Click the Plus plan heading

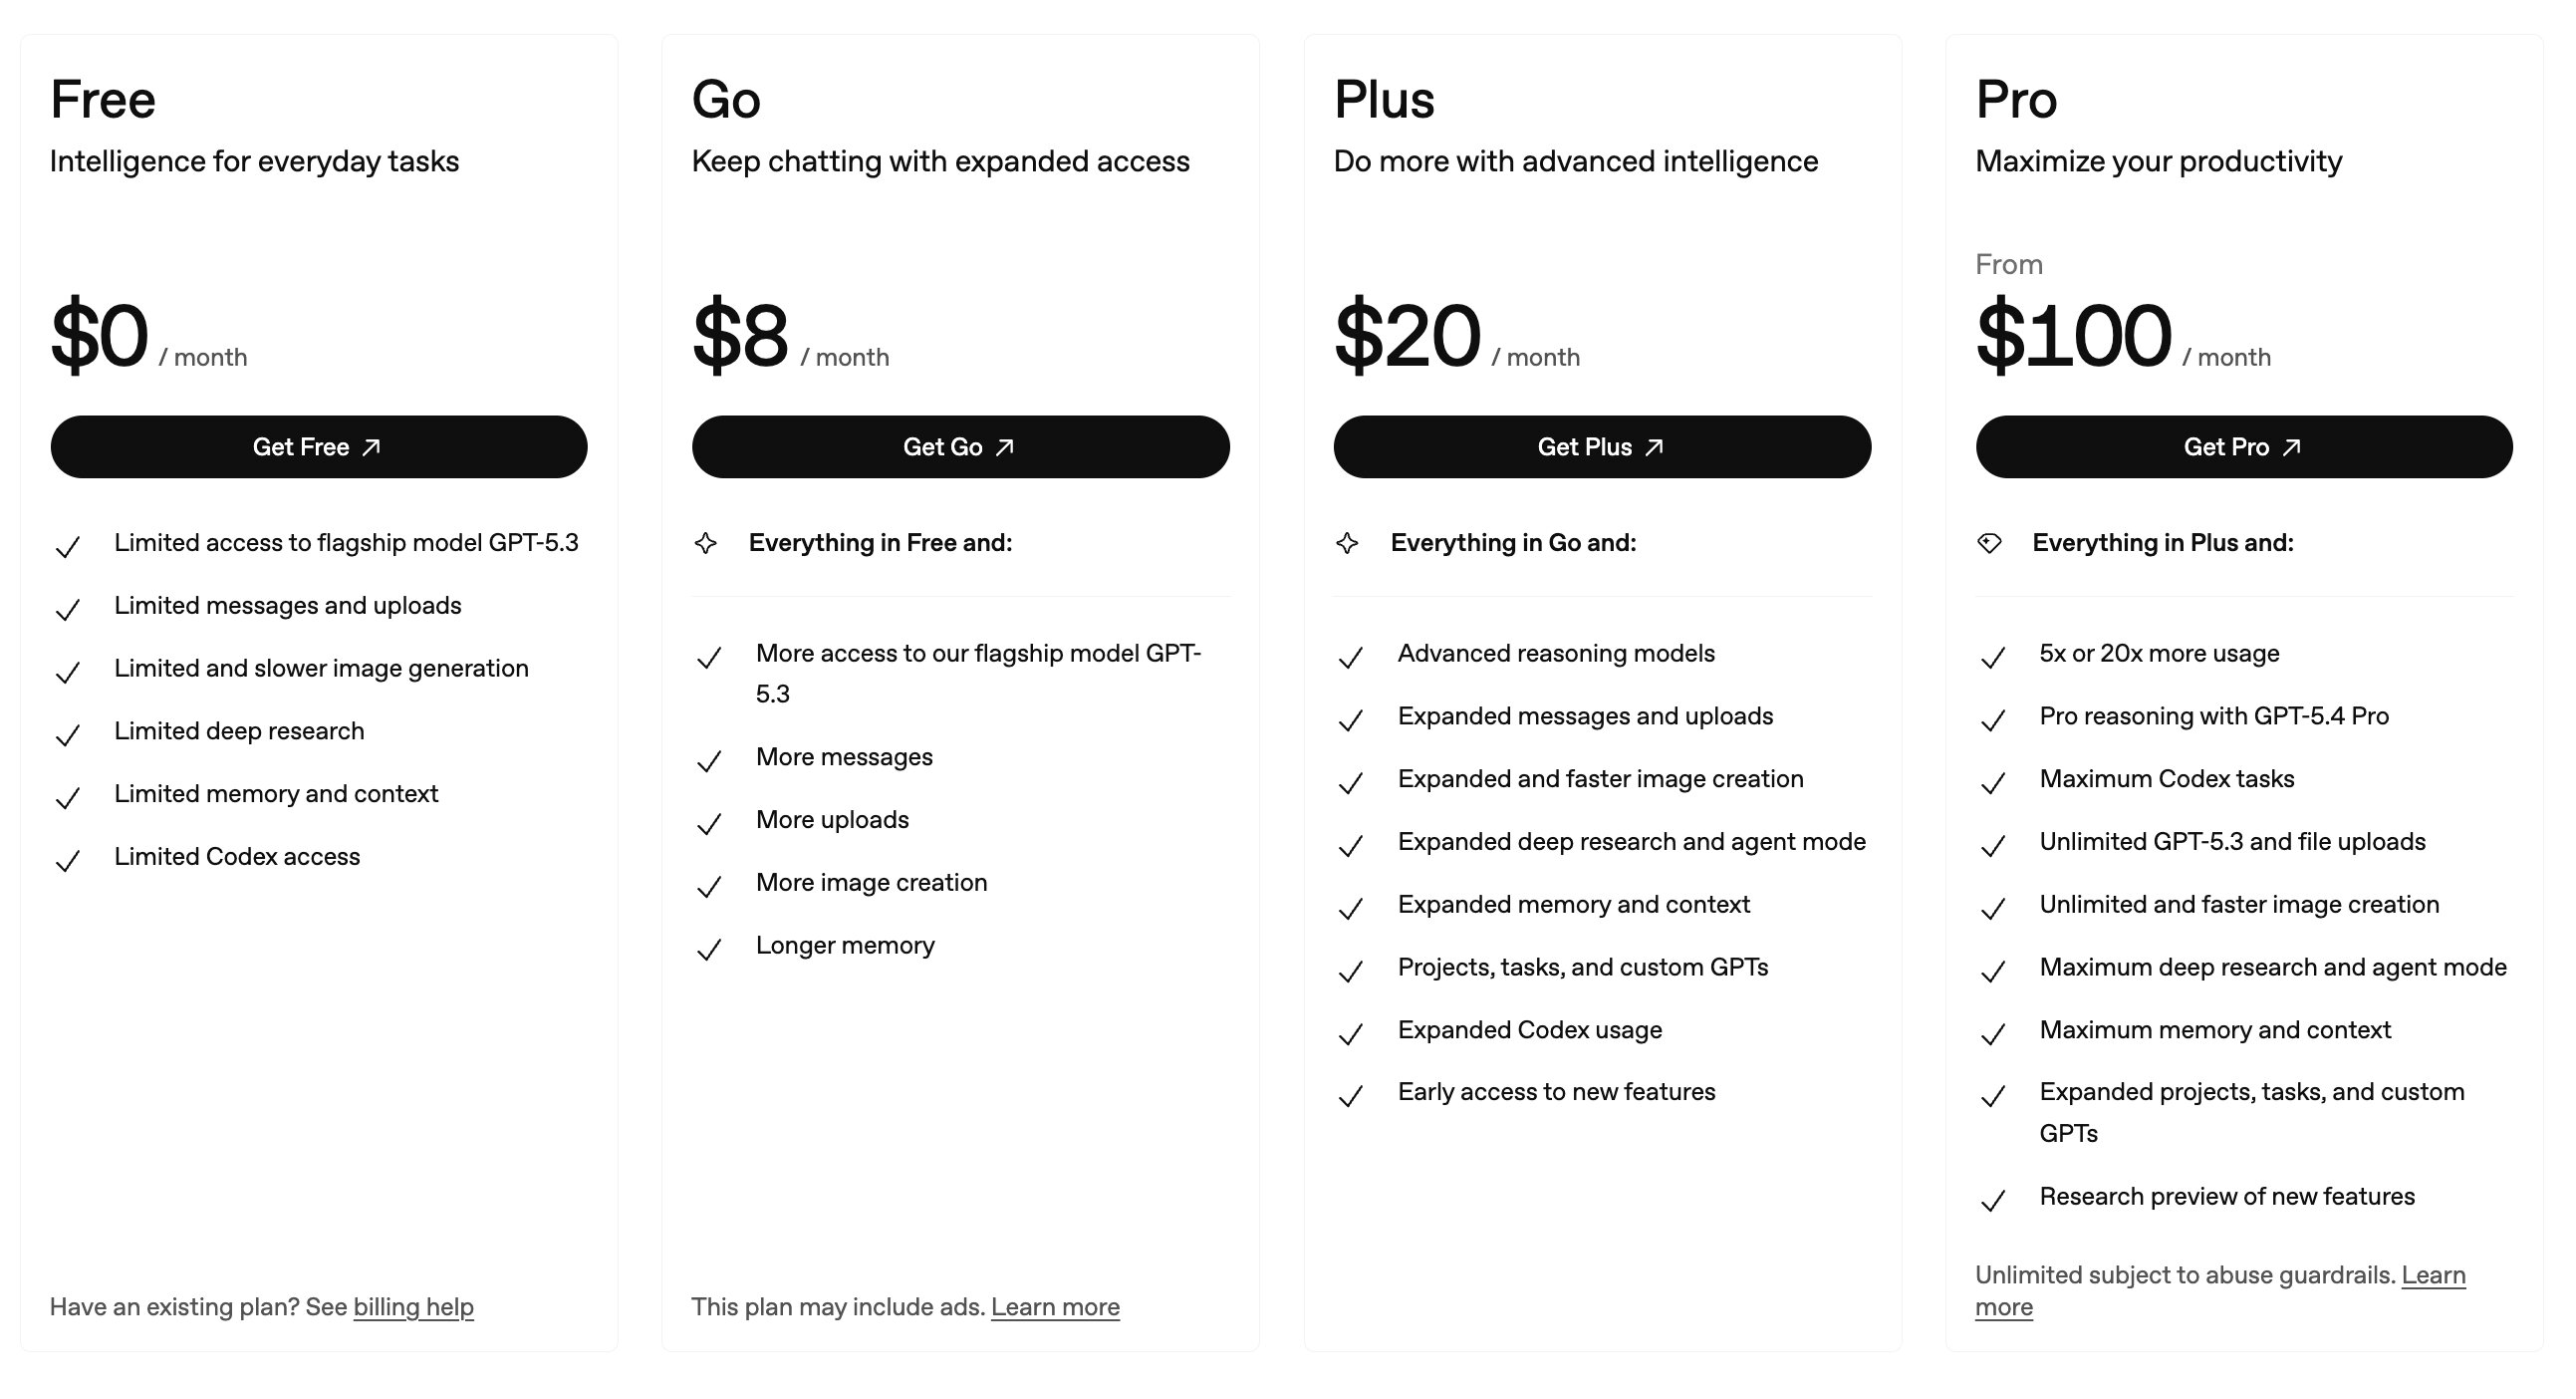tap(1384, 100)
